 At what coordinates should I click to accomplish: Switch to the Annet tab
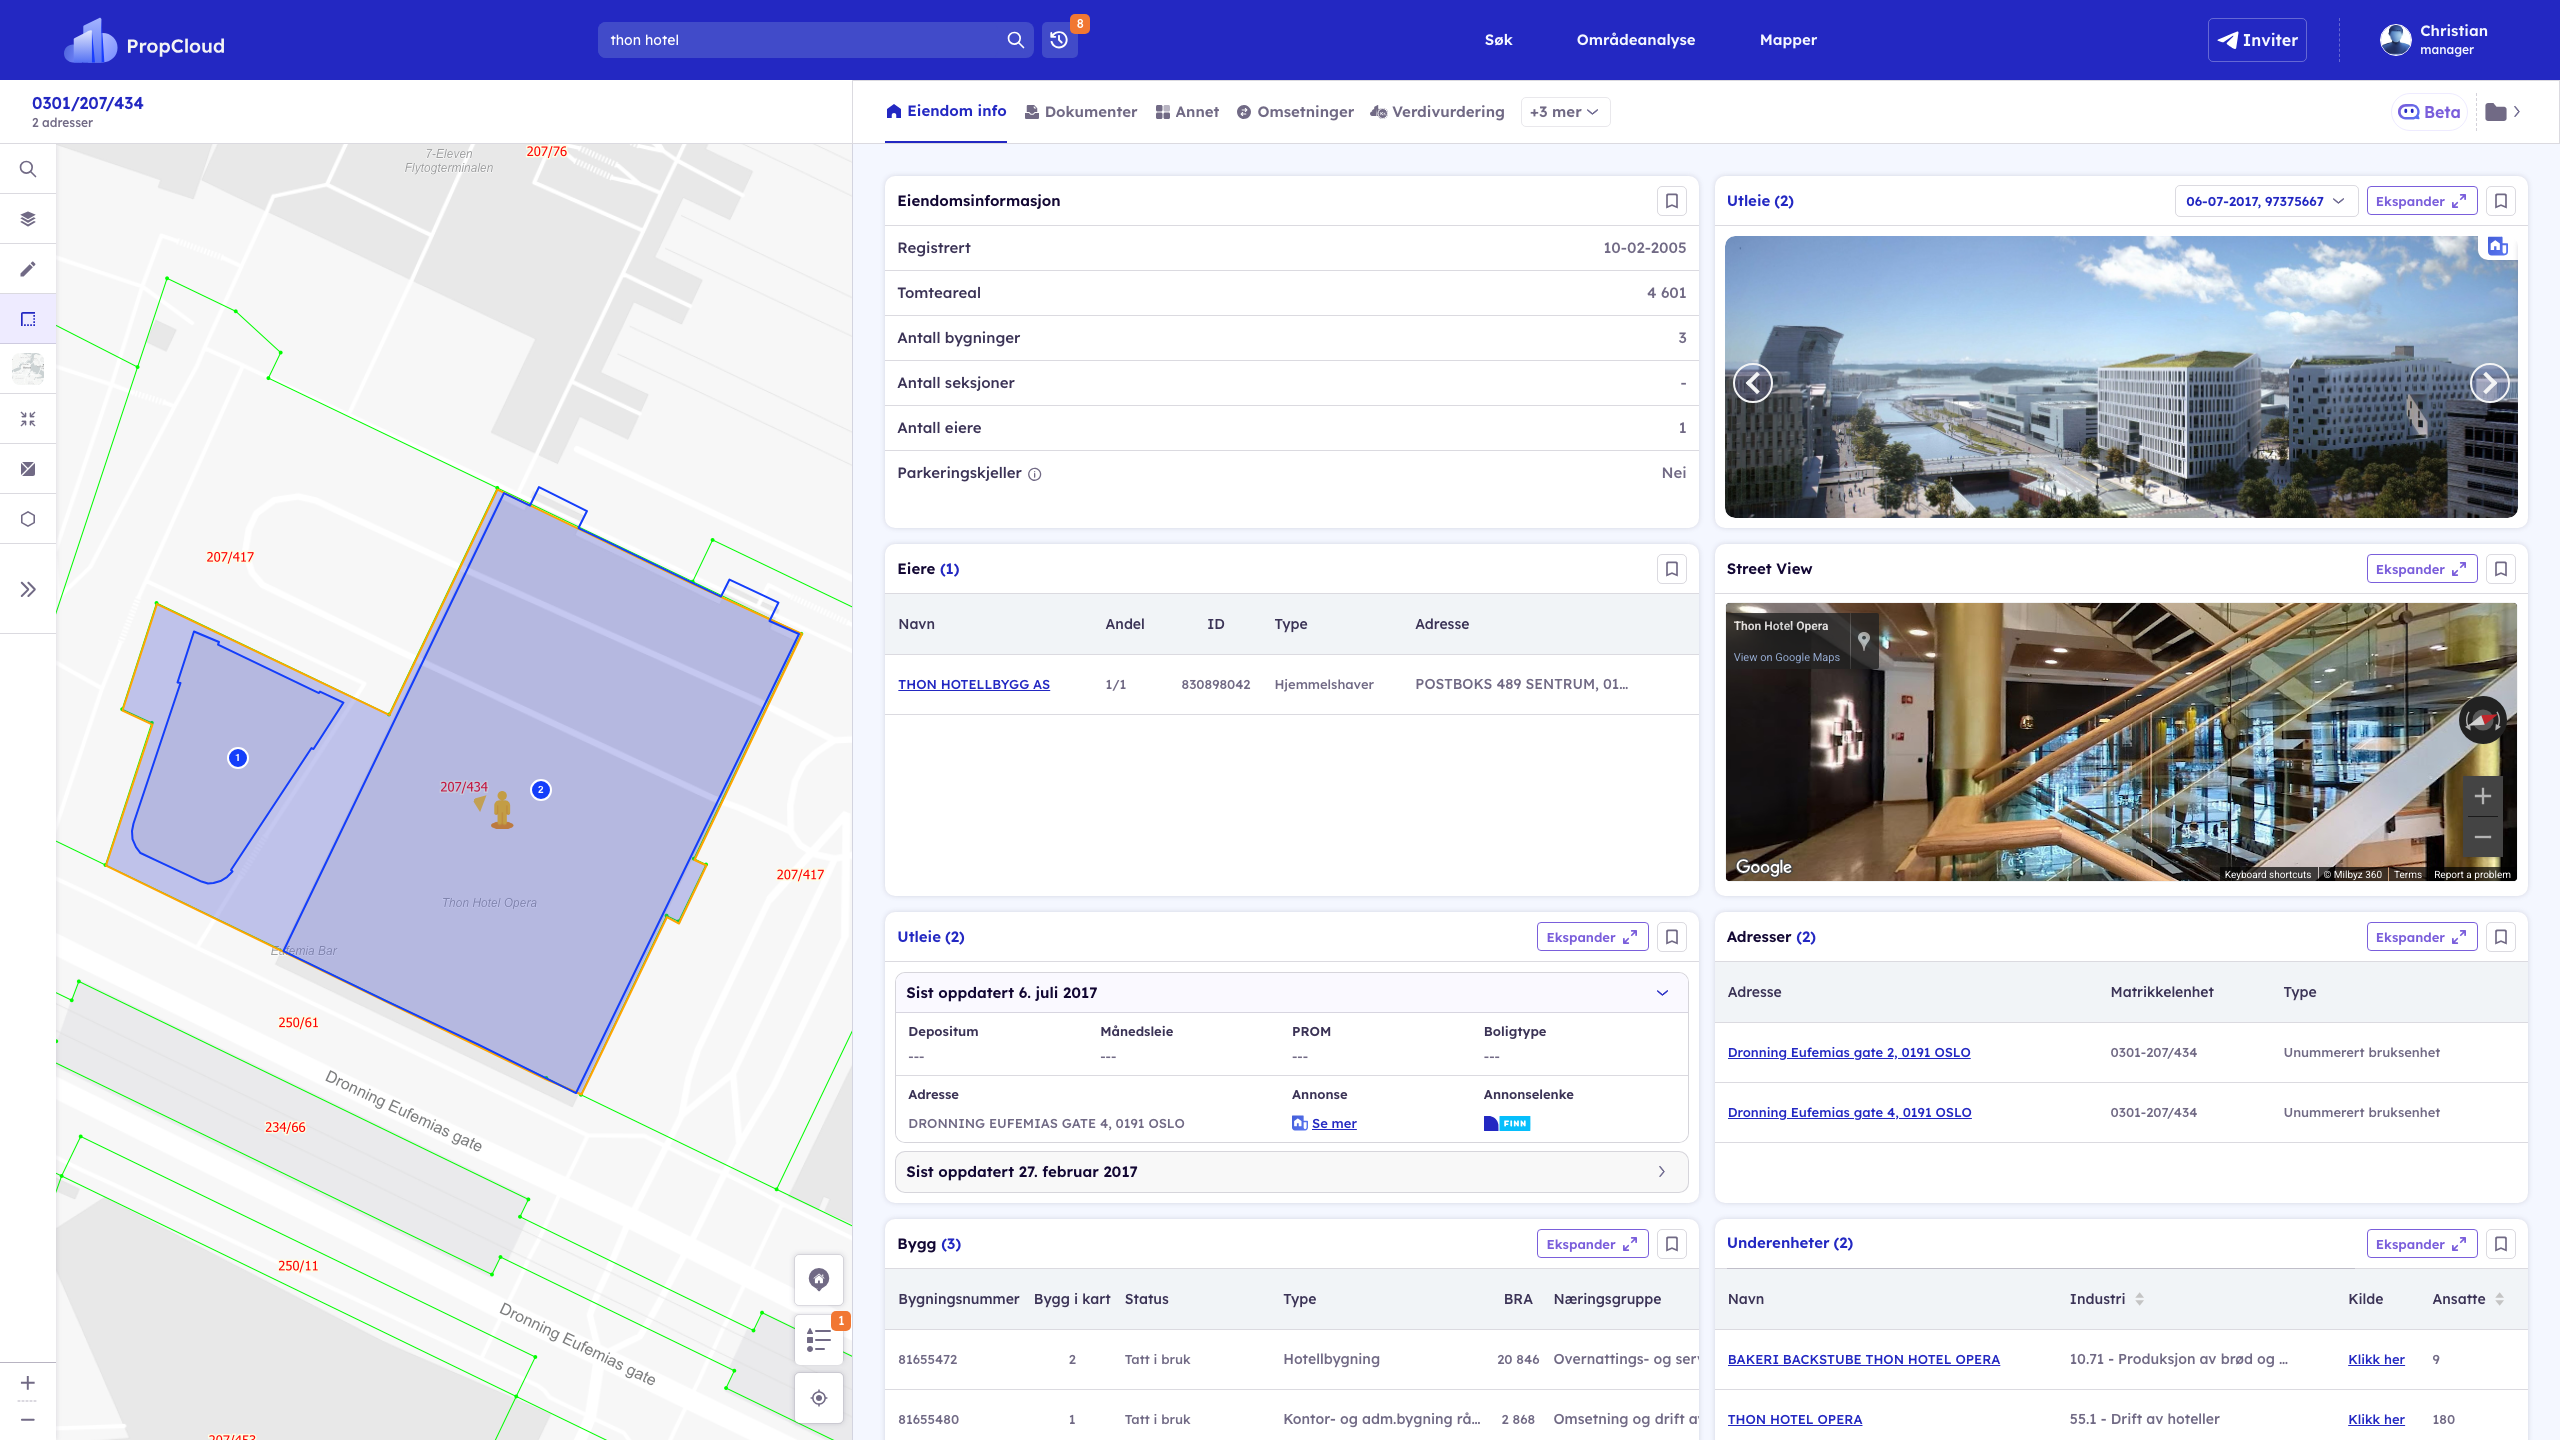(x=1187, y=112)
